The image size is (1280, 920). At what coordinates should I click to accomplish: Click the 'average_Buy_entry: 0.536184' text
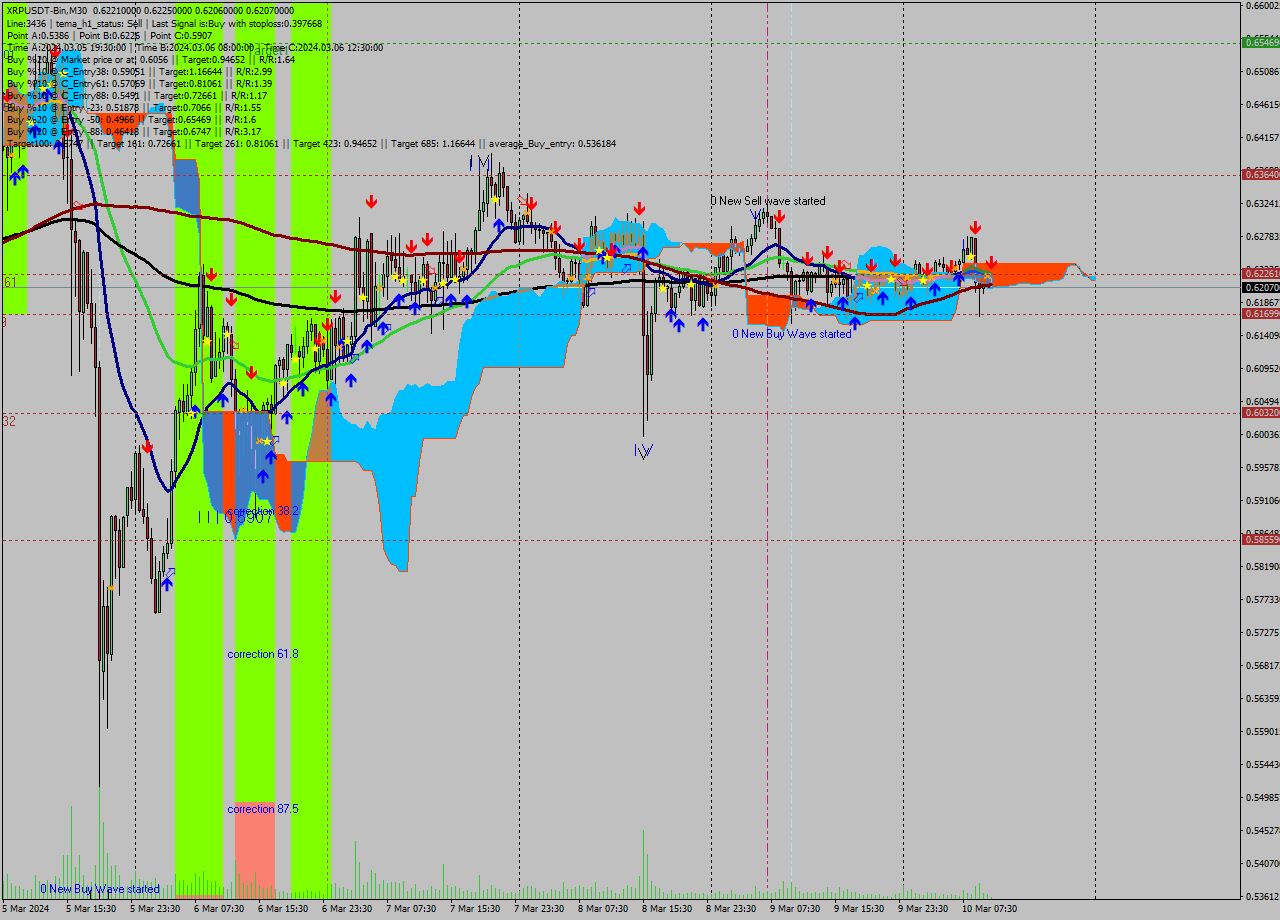554,144
